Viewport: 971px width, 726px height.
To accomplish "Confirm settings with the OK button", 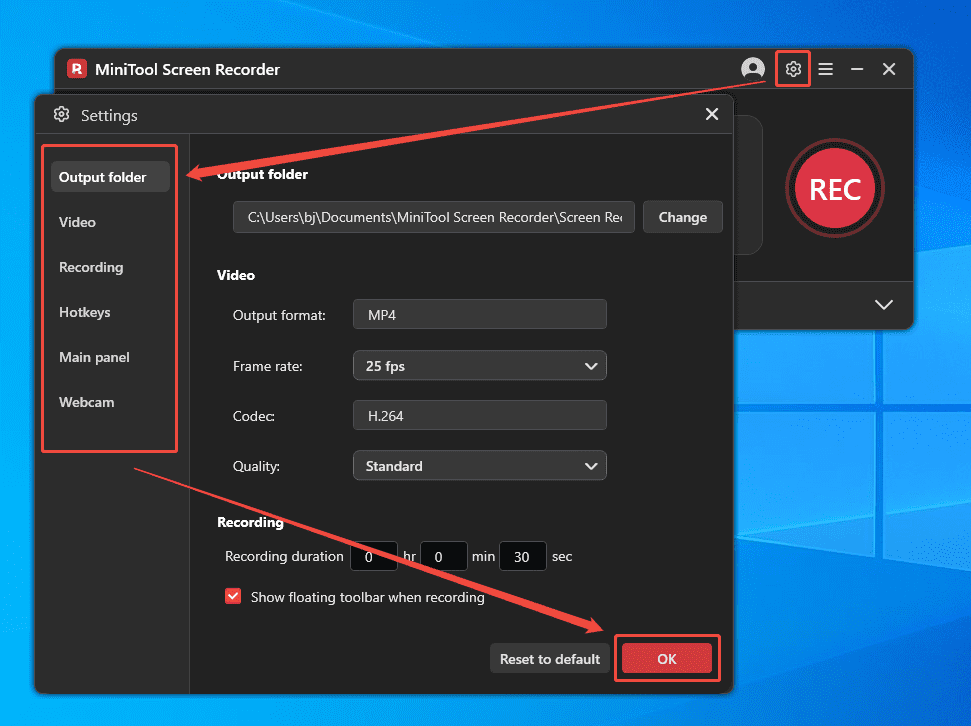I will click(x=666, y=658).
